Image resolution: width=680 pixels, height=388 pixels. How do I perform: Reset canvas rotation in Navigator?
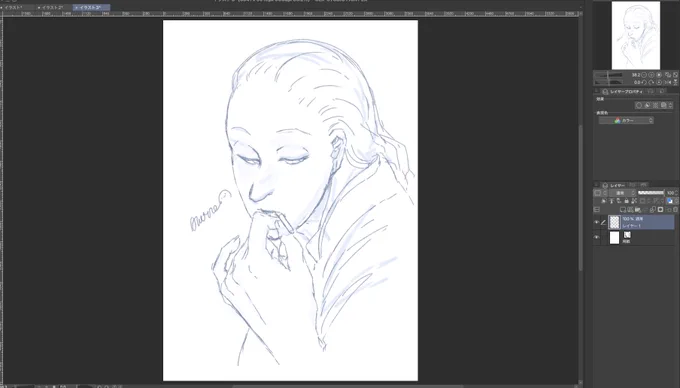click(659, 82)
